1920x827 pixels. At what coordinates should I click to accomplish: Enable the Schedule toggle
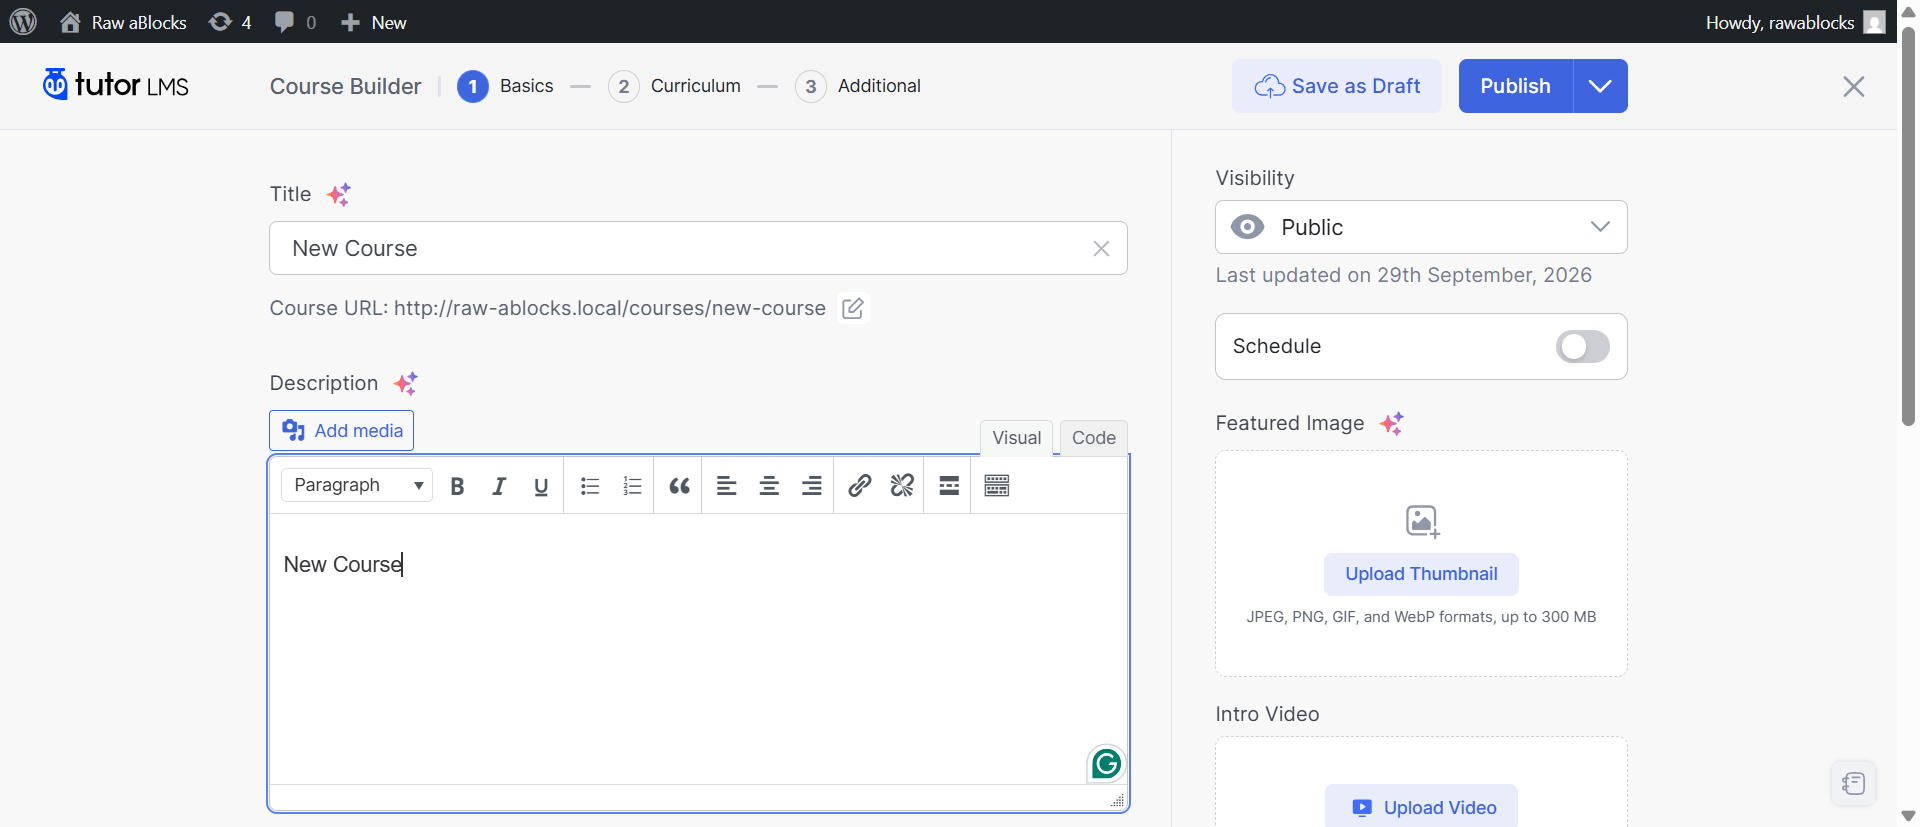point(1582,347)
